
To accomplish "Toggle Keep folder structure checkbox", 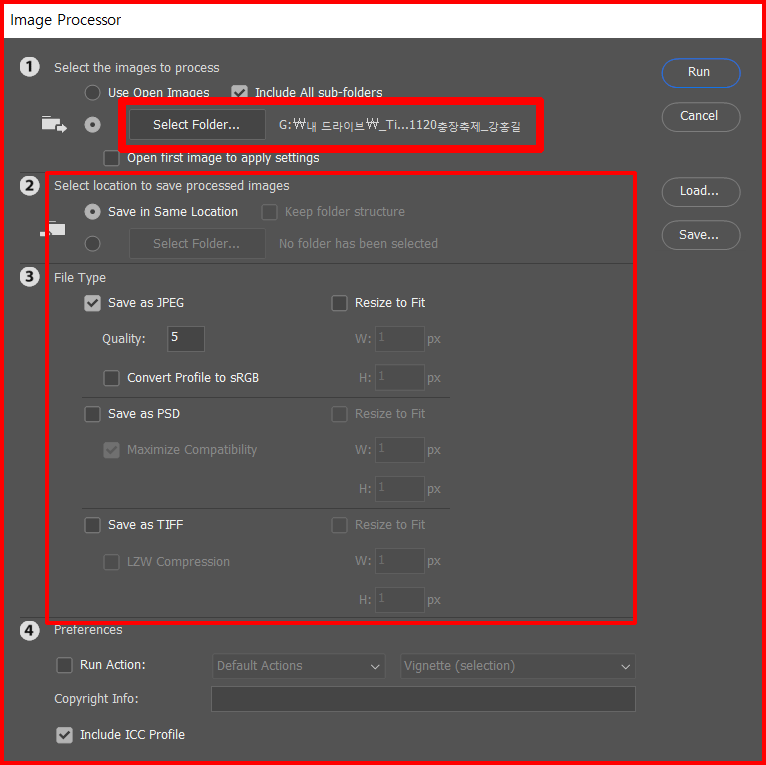I will coord(269,212).
